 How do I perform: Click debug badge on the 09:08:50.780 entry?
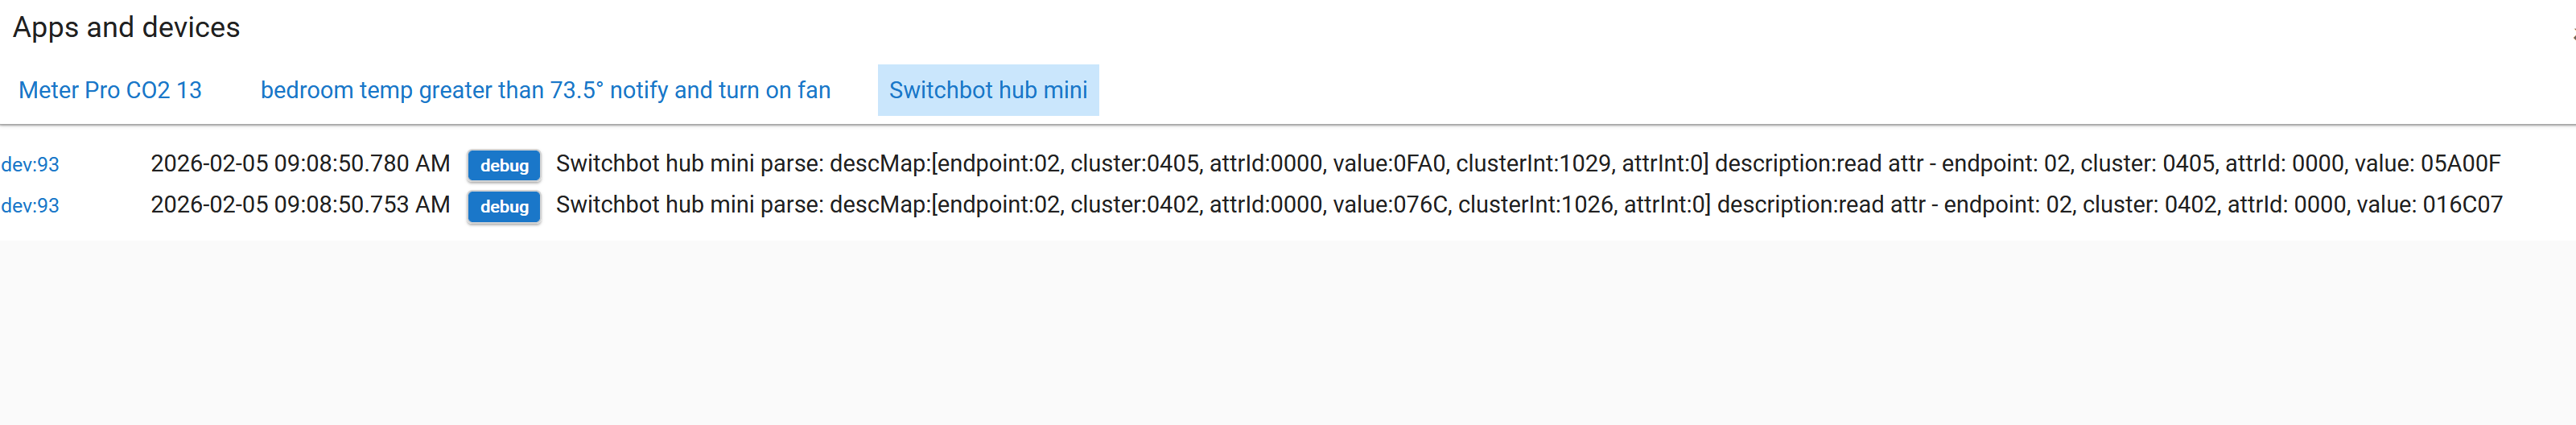coord(504,165)
